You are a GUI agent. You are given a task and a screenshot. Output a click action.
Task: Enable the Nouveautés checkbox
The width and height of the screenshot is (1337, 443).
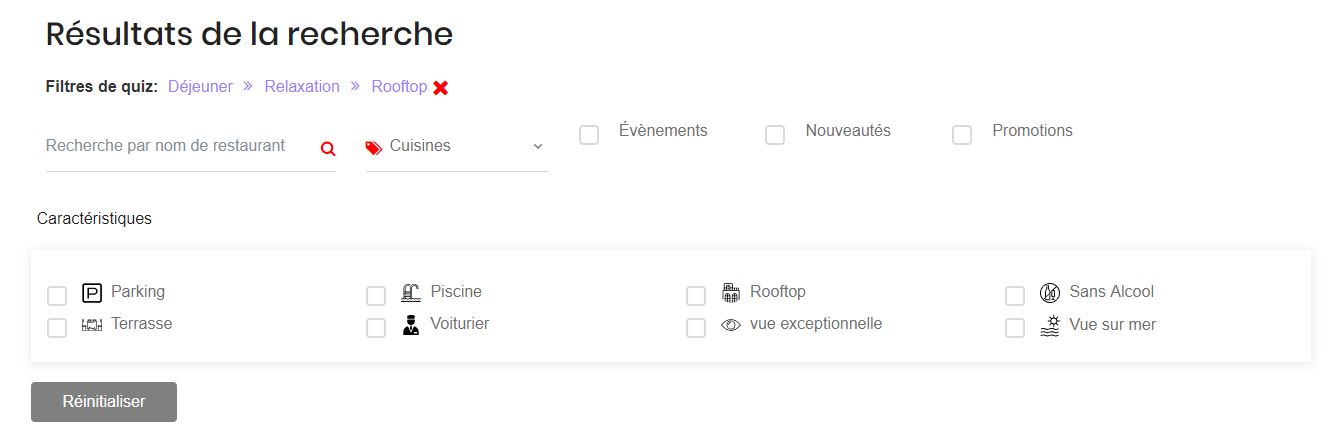pyautogui.click(x=775, y=135)
